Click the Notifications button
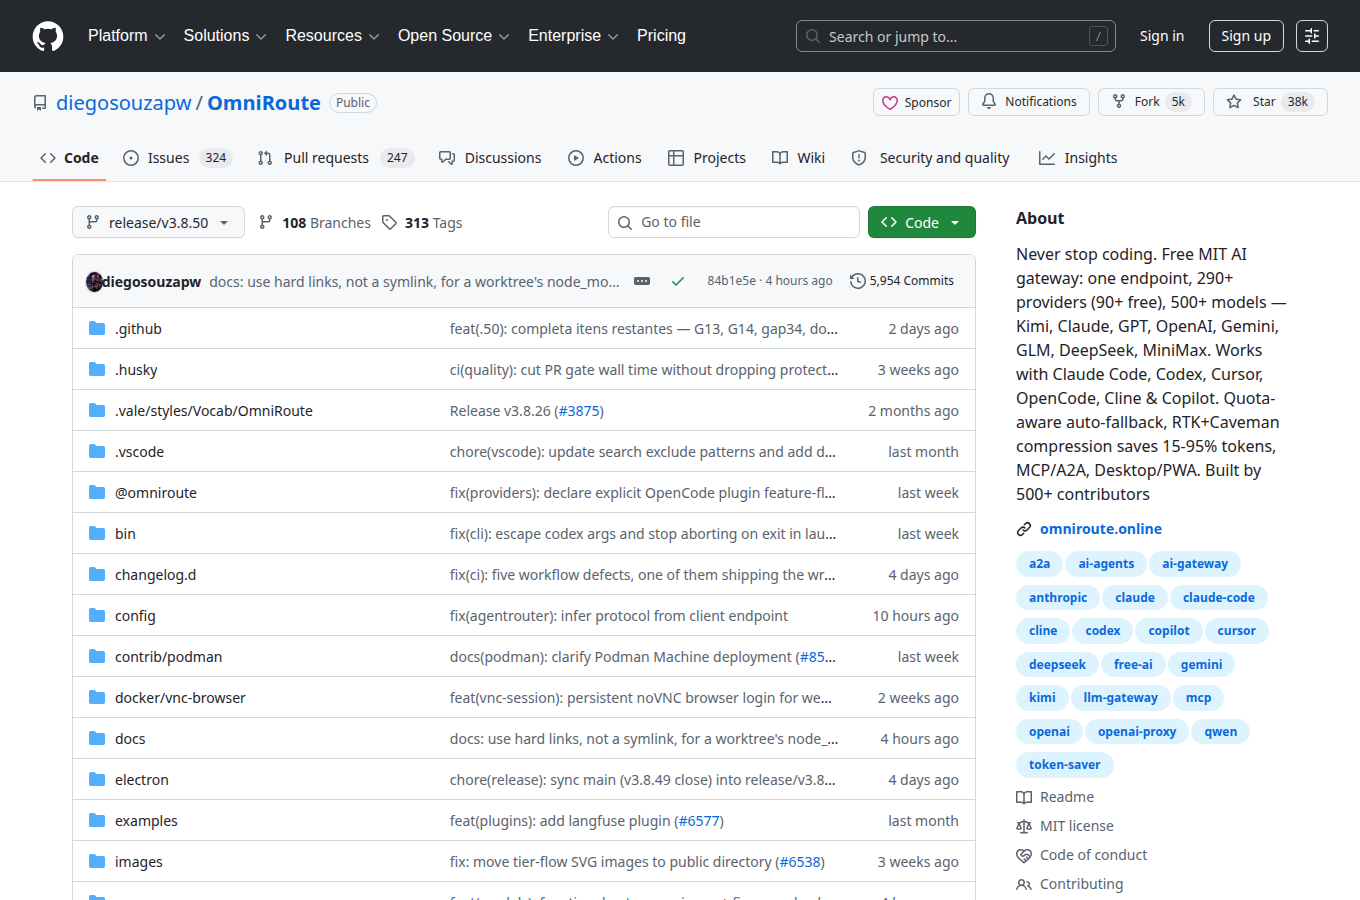This screenshot has height=900, width=1360. tap(1029, 102)
